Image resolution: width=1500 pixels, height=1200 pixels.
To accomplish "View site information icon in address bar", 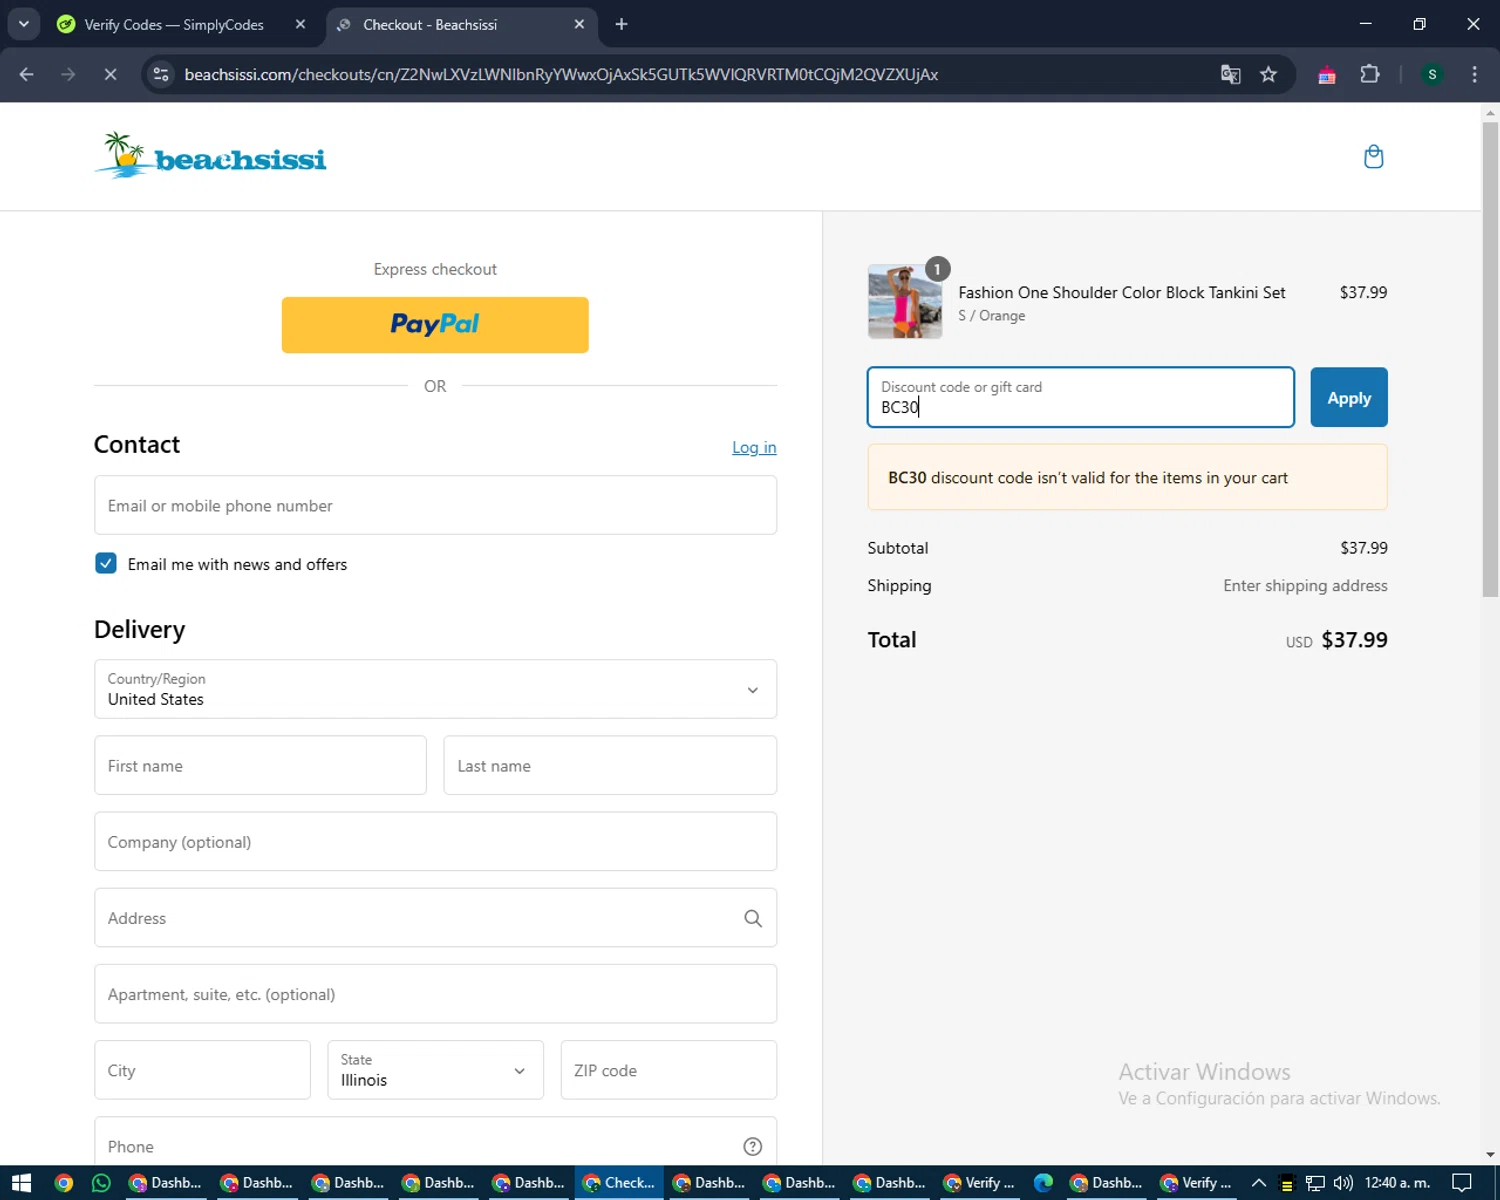I will tap(161, 74).
